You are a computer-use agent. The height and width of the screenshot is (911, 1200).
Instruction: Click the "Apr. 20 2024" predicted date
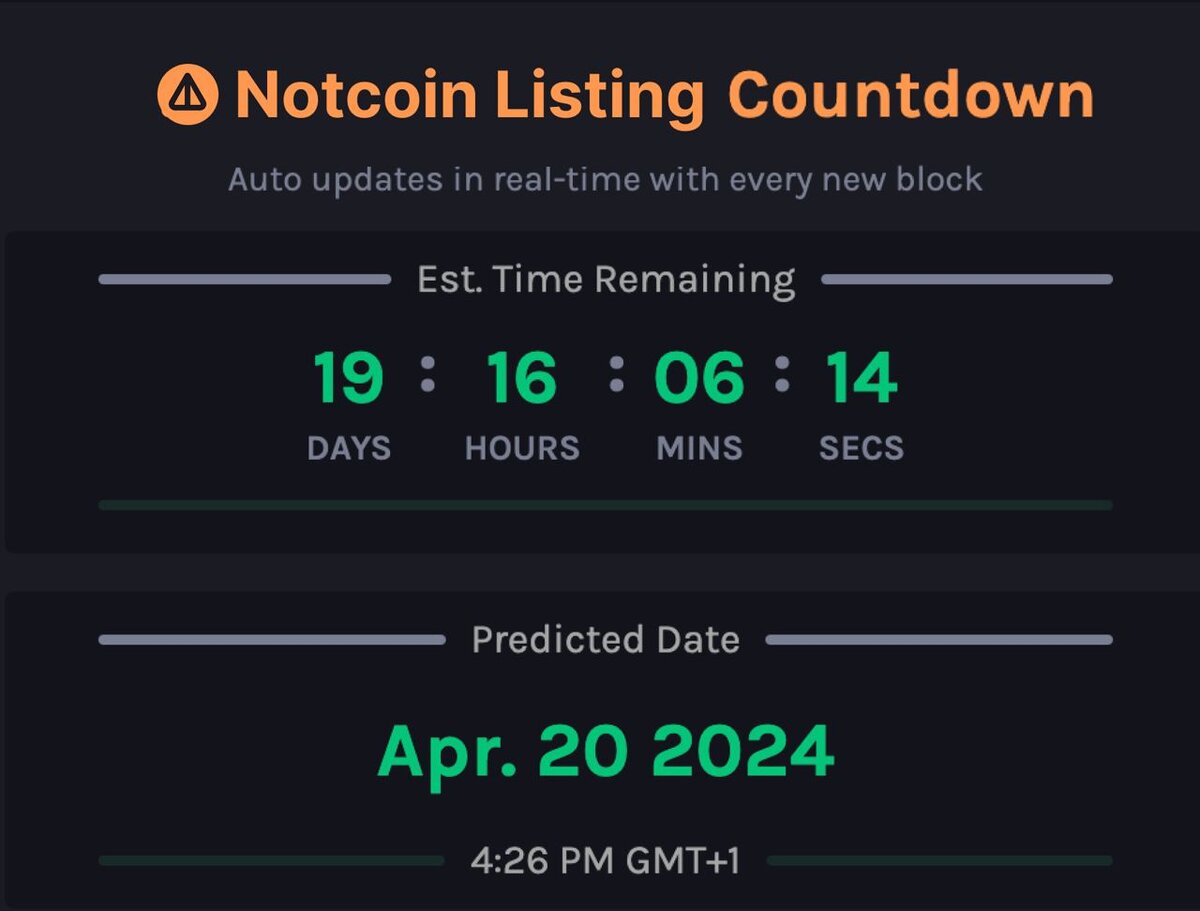(606, 751)
